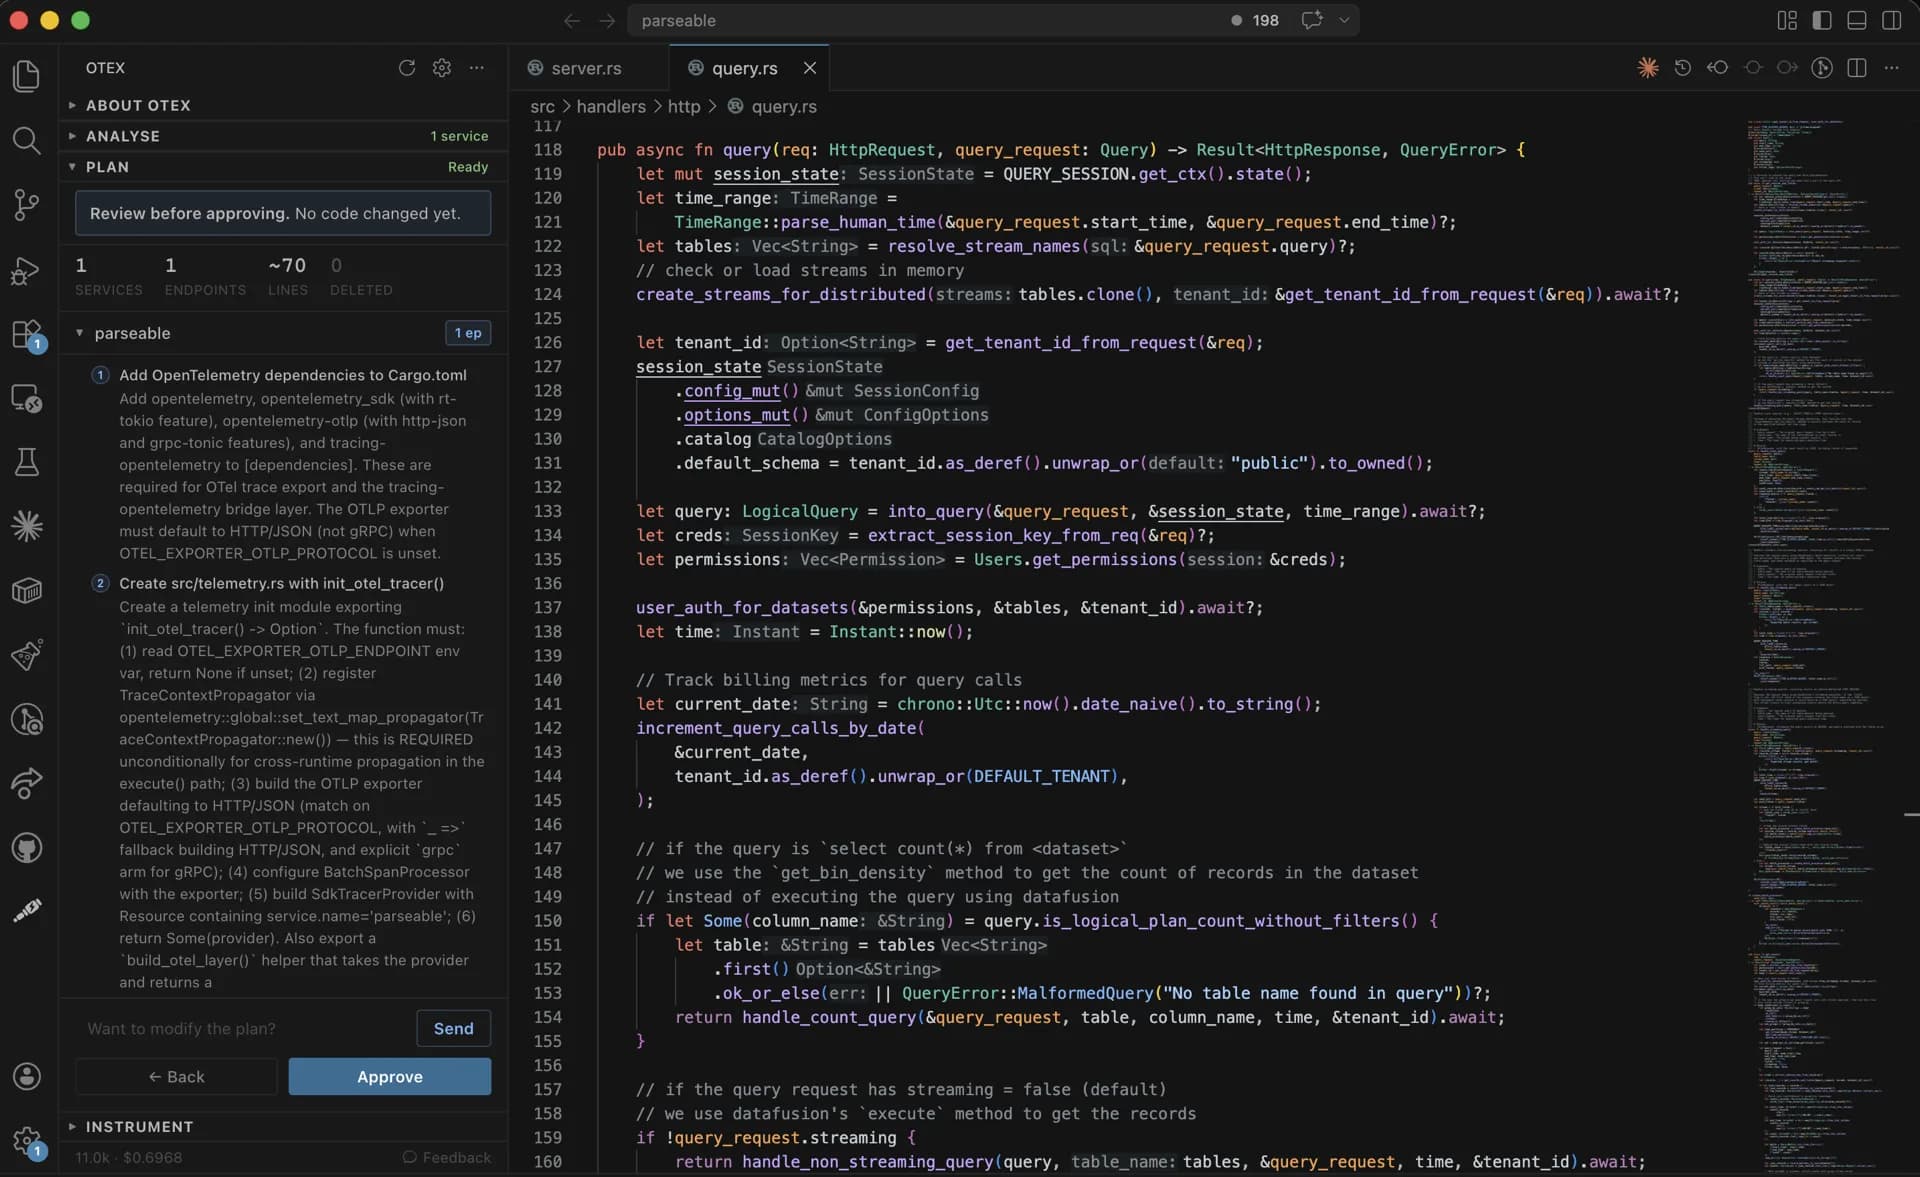This screenshot has width=1920, height=1177.
Task: Click the GitHub icon in activity bar
Action: tap(27, 848)
